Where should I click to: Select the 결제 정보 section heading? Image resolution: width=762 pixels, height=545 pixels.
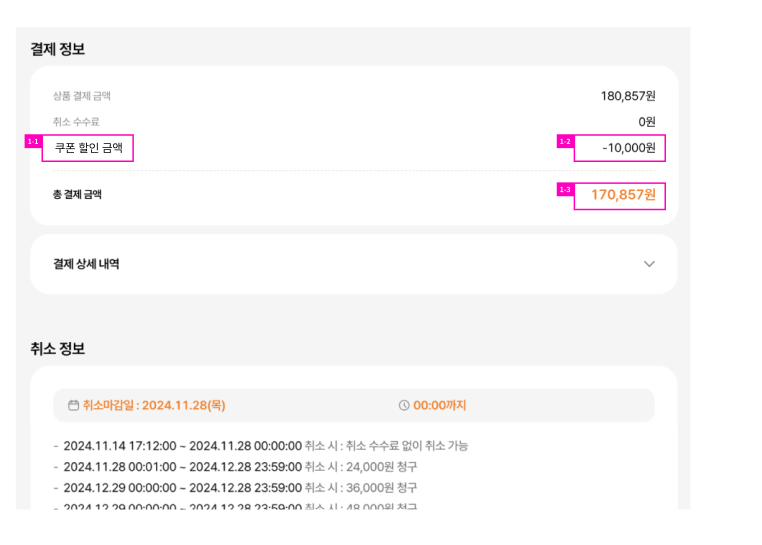[x=57, y=49]
